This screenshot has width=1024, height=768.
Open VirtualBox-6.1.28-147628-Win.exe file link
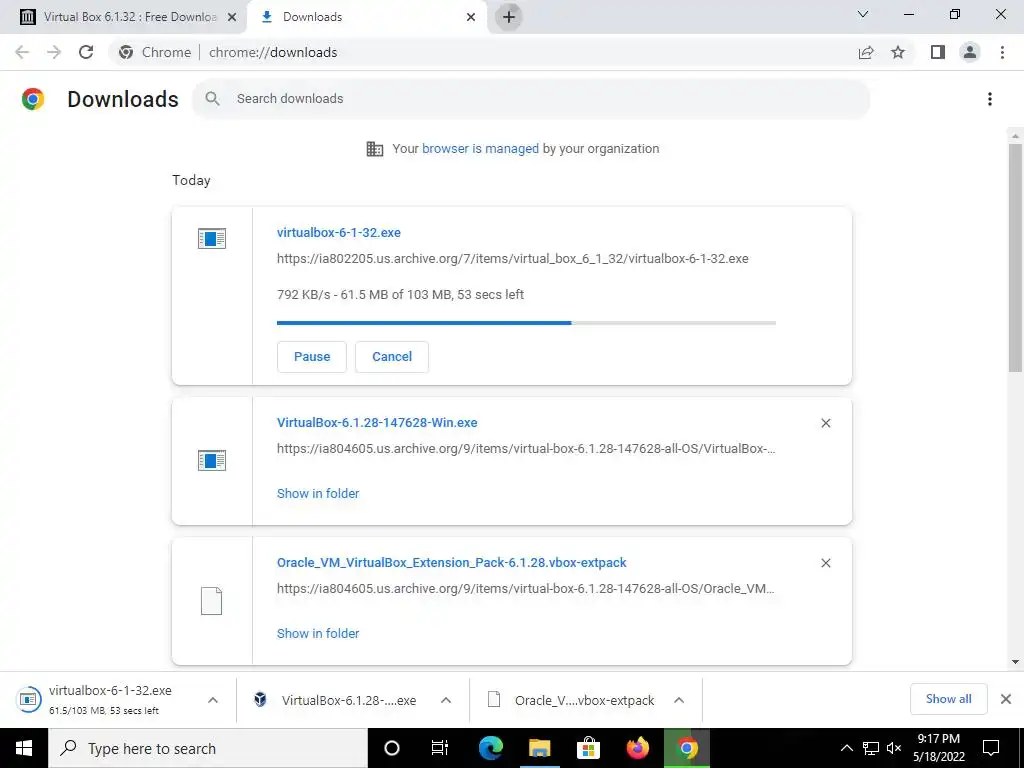point(377,423)
